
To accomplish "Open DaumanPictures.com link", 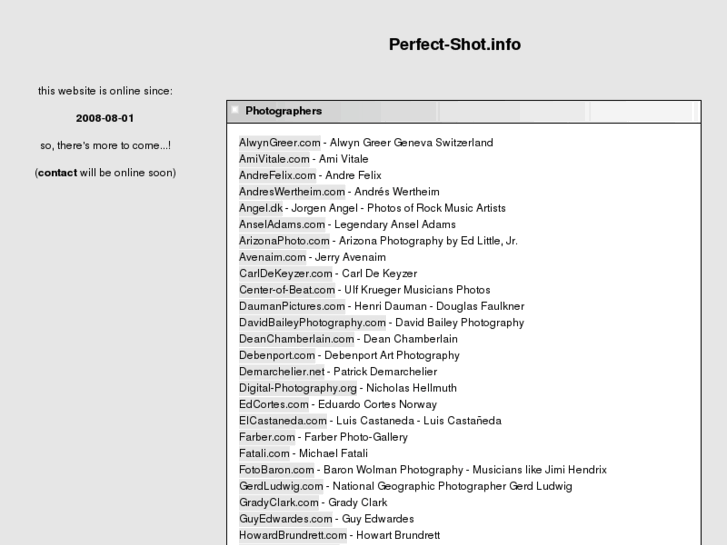I will tap(292, 306).
